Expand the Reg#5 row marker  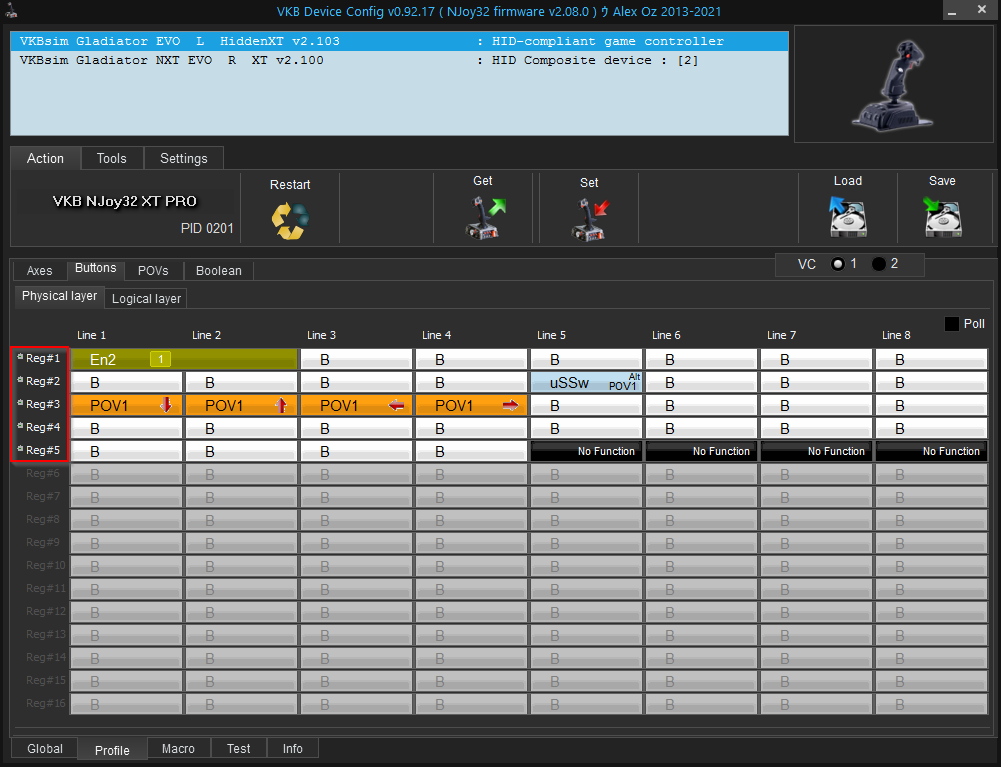tap(20, 449)
